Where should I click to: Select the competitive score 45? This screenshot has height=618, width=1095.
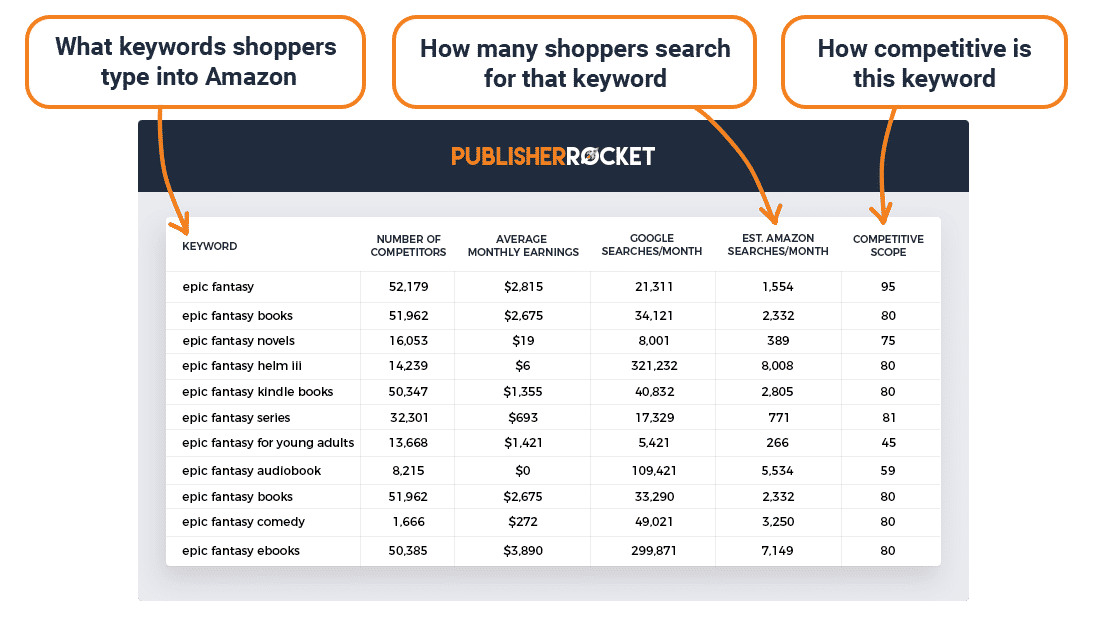coord(888,443)
